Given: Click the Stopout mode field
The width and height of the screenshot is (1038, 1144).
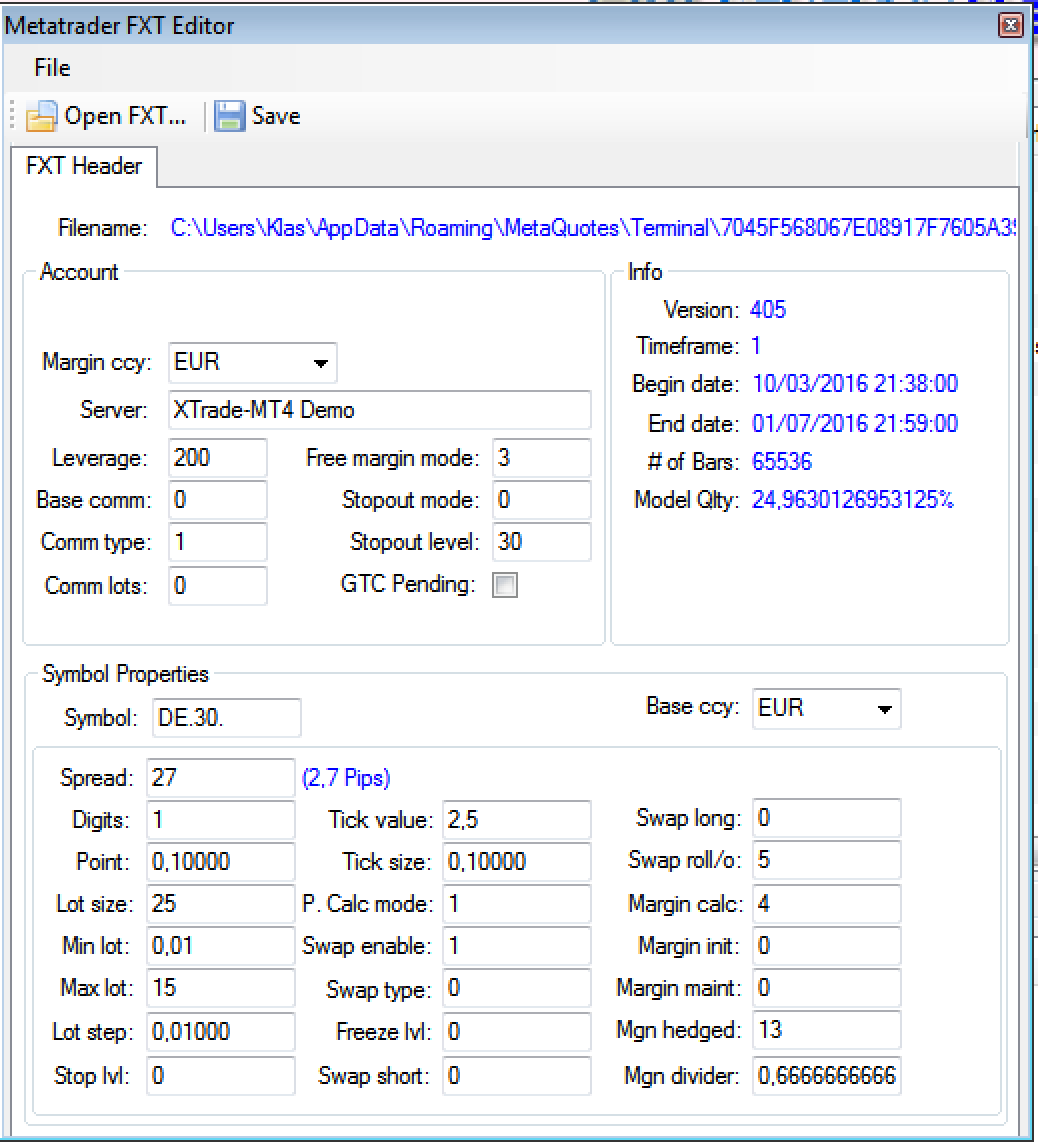Looking at the screenshot, I should 541,500.
